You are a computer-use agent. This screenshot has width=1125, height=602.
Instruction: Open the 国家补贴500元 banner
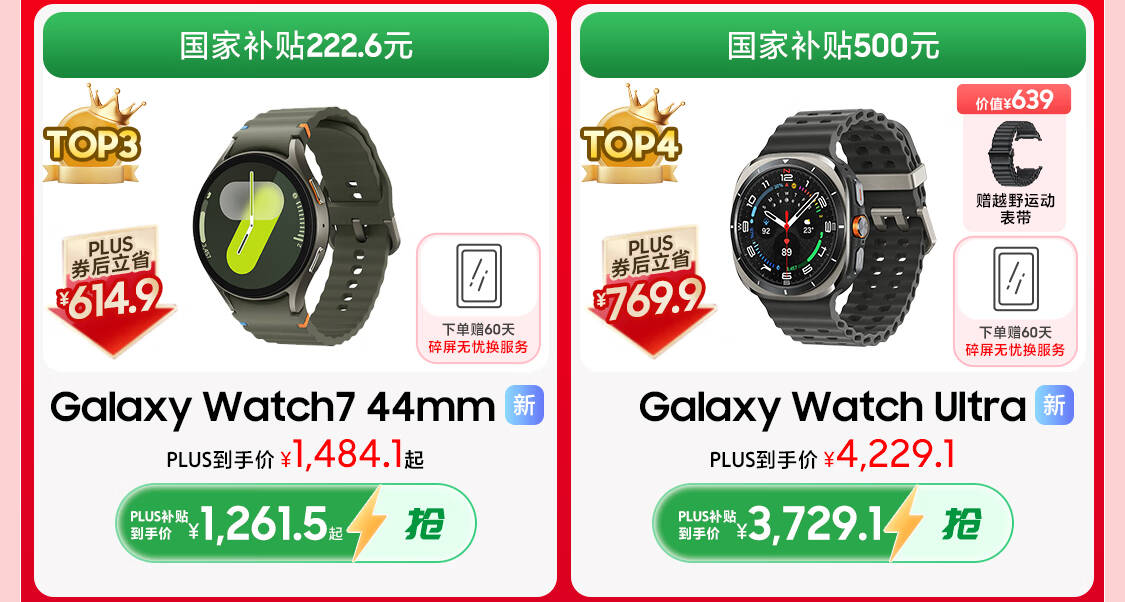click(833, 45)
